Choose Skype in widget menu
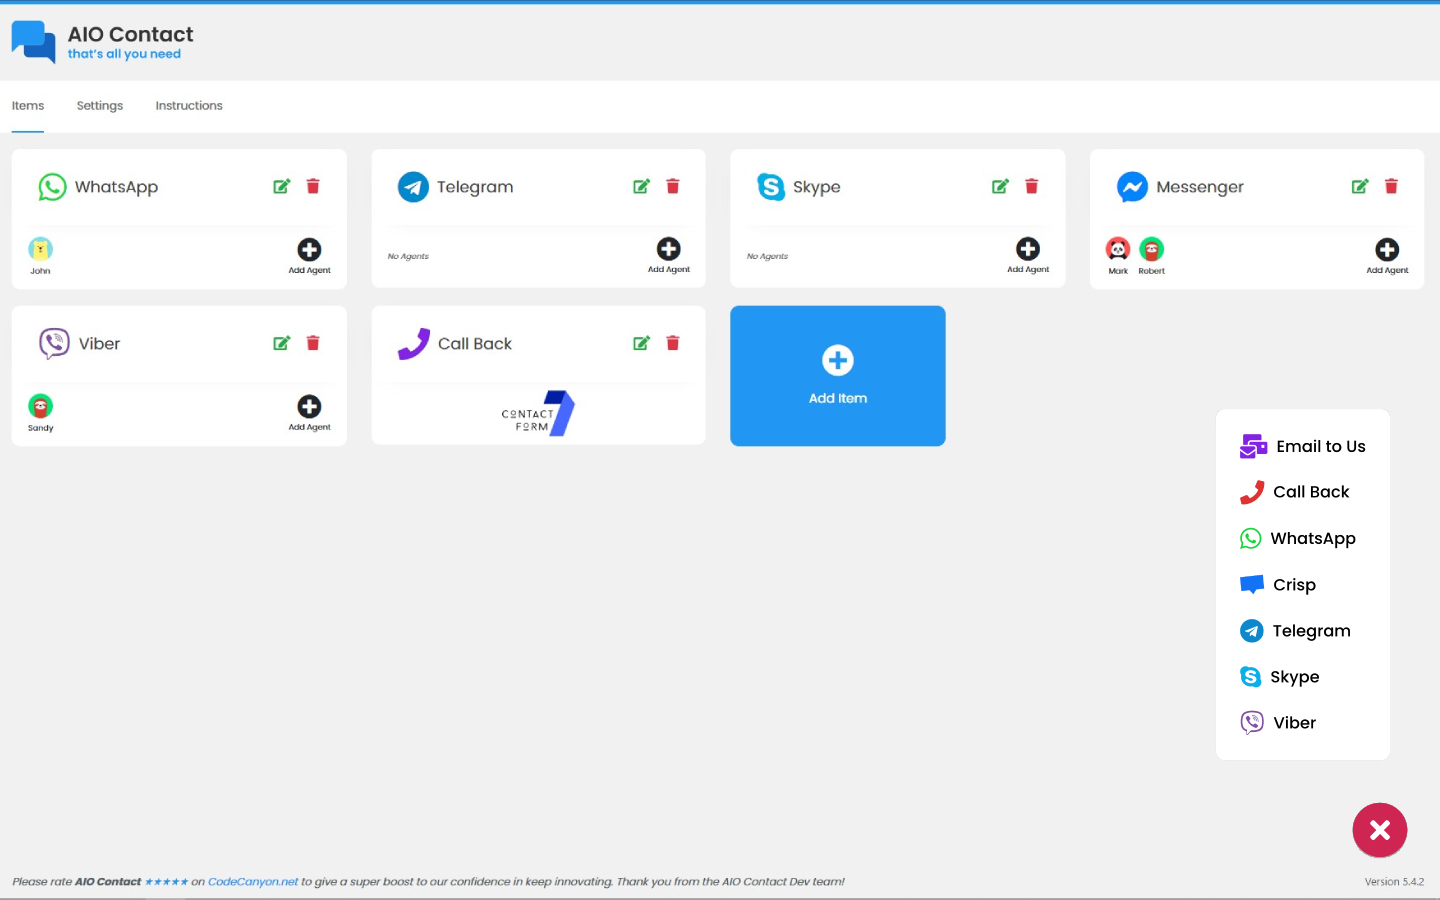1440x900 pixels. tap(1280, 677)
